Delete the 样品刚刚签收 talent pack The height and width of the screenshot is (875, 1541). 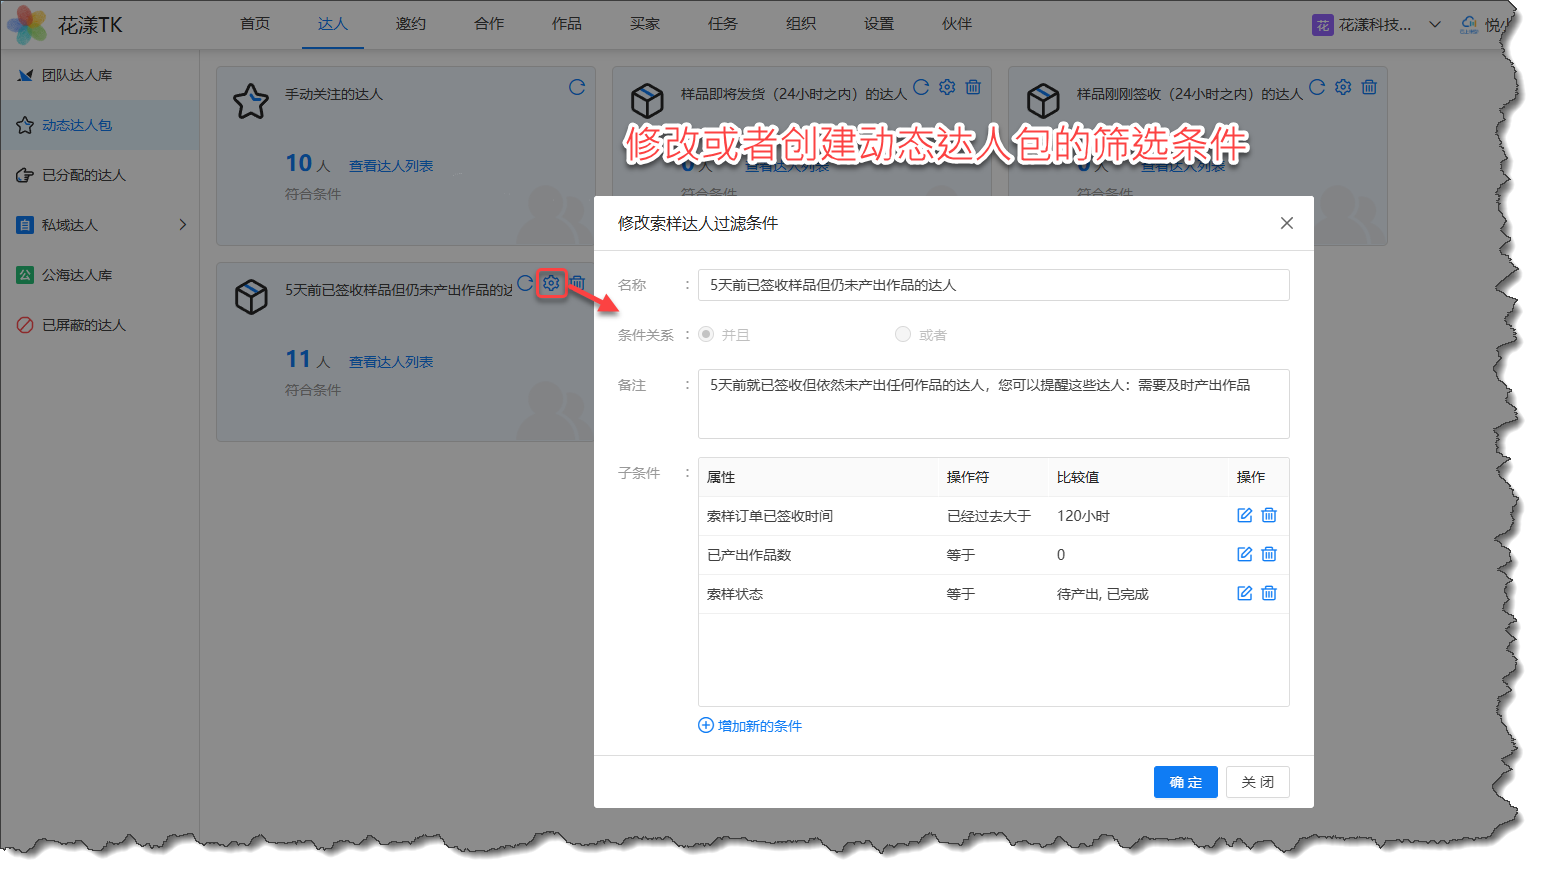coord(1369,88)
